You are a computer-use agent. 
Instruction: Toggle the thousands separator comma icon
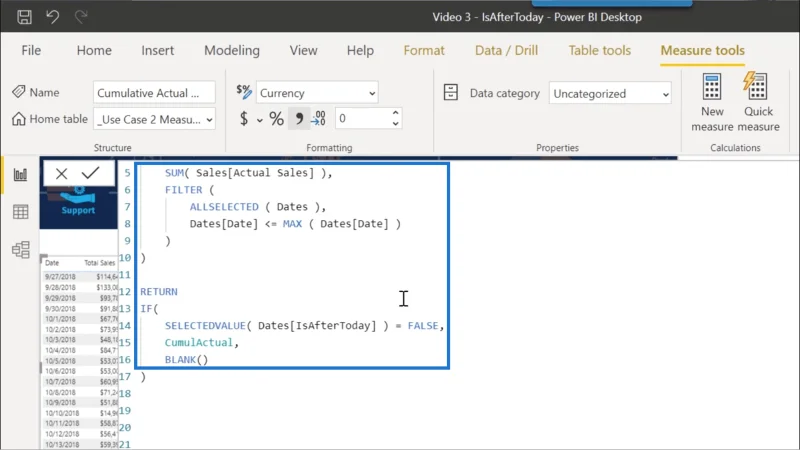coord(299,119)
